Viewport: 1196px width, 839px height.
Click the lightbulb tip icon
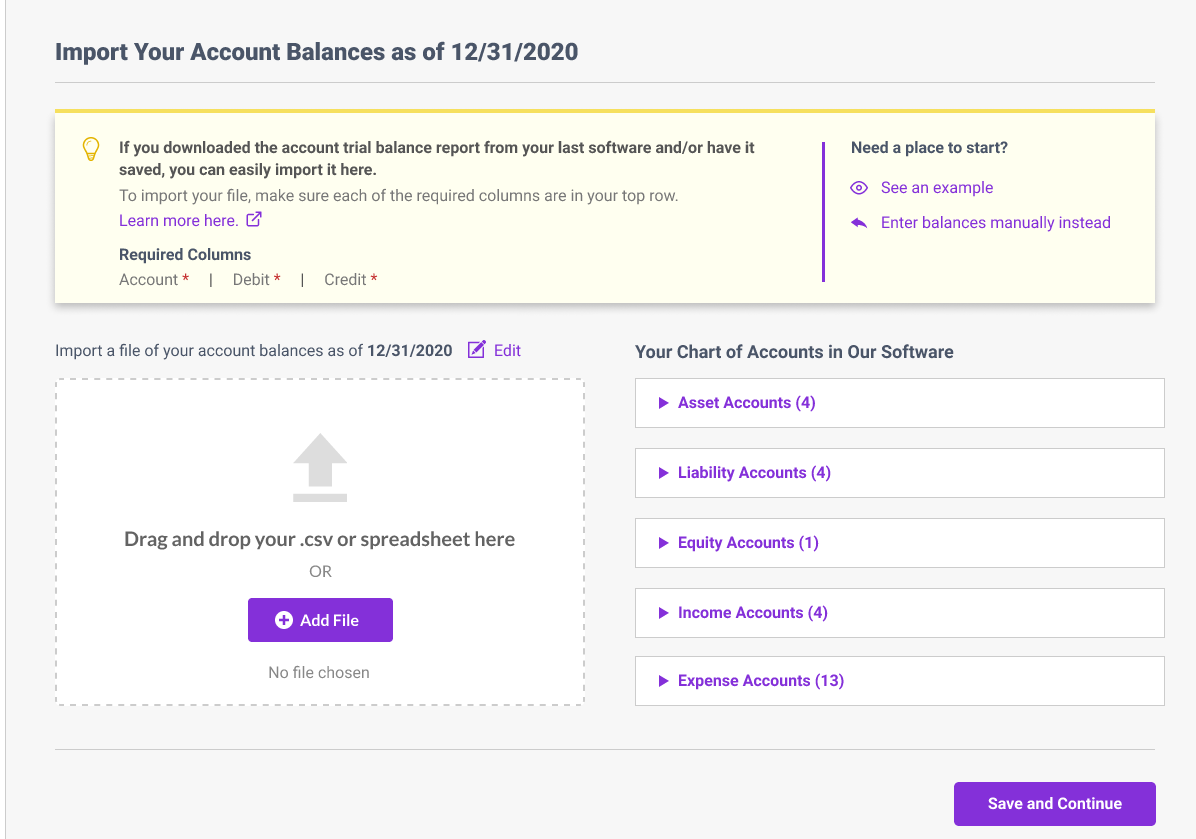coord(91,149)
